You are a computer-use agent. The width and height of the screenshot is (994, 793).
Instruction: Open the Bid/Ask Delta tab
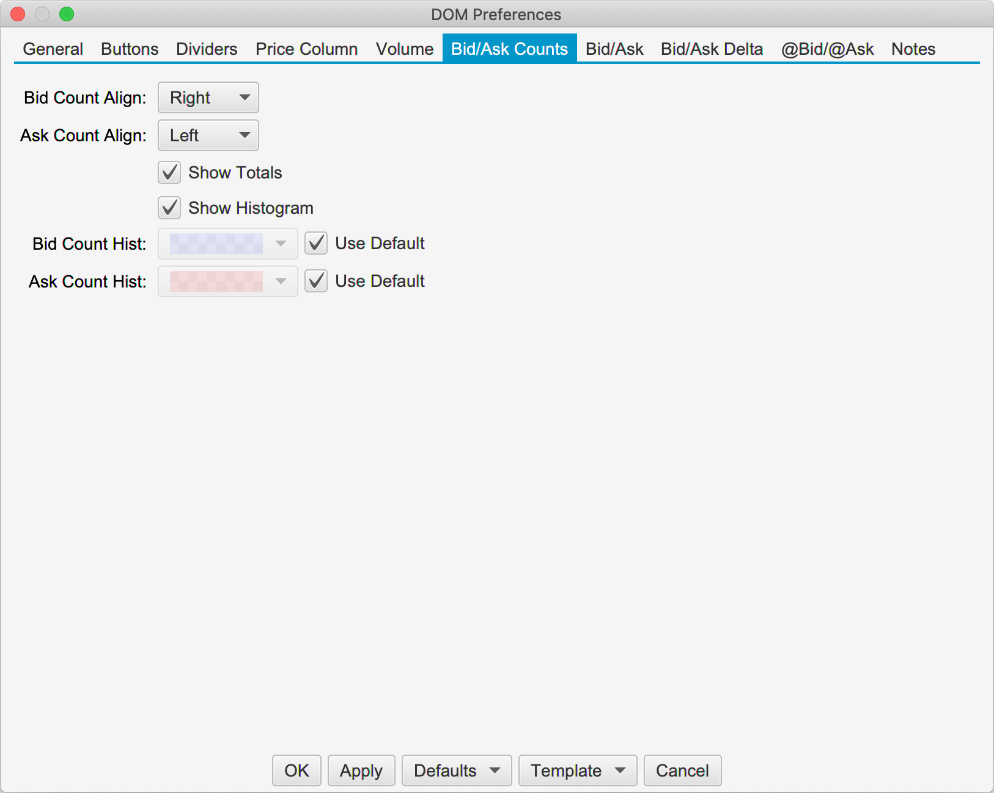click(x=712, y=49)
